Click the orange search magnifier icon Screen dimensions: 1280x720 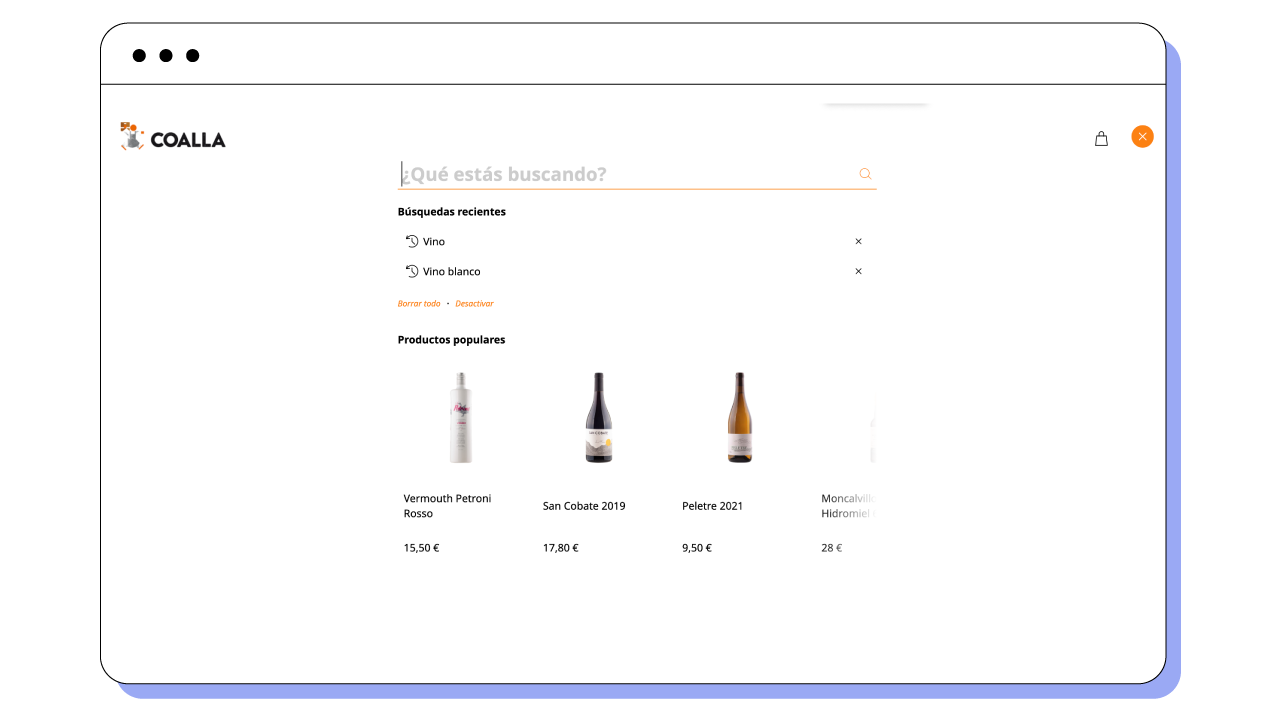[865, 174]
